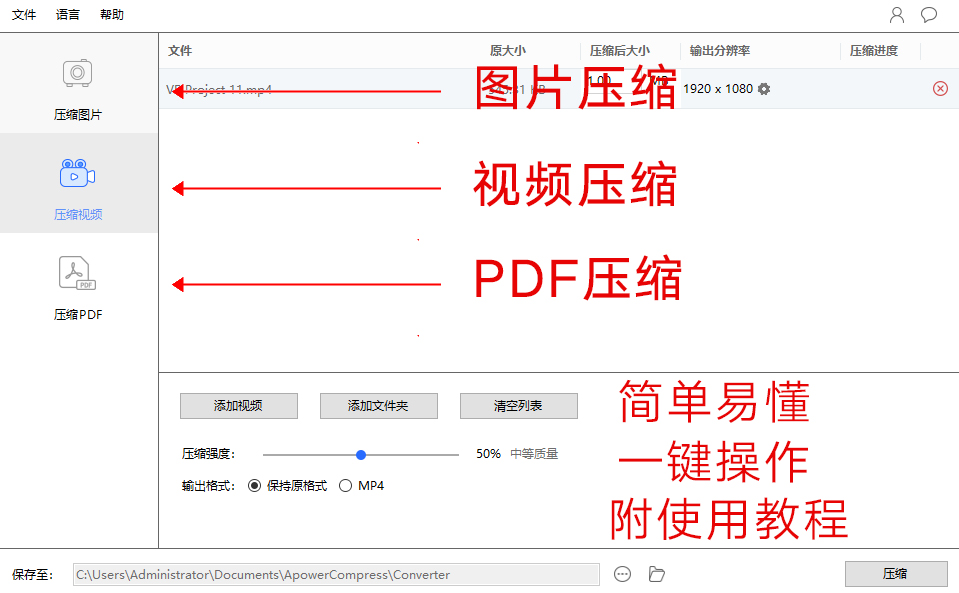This screenshot has height=593, width=959.
Task: Open the feedback chat bubble icon
Action: [929, 15]
